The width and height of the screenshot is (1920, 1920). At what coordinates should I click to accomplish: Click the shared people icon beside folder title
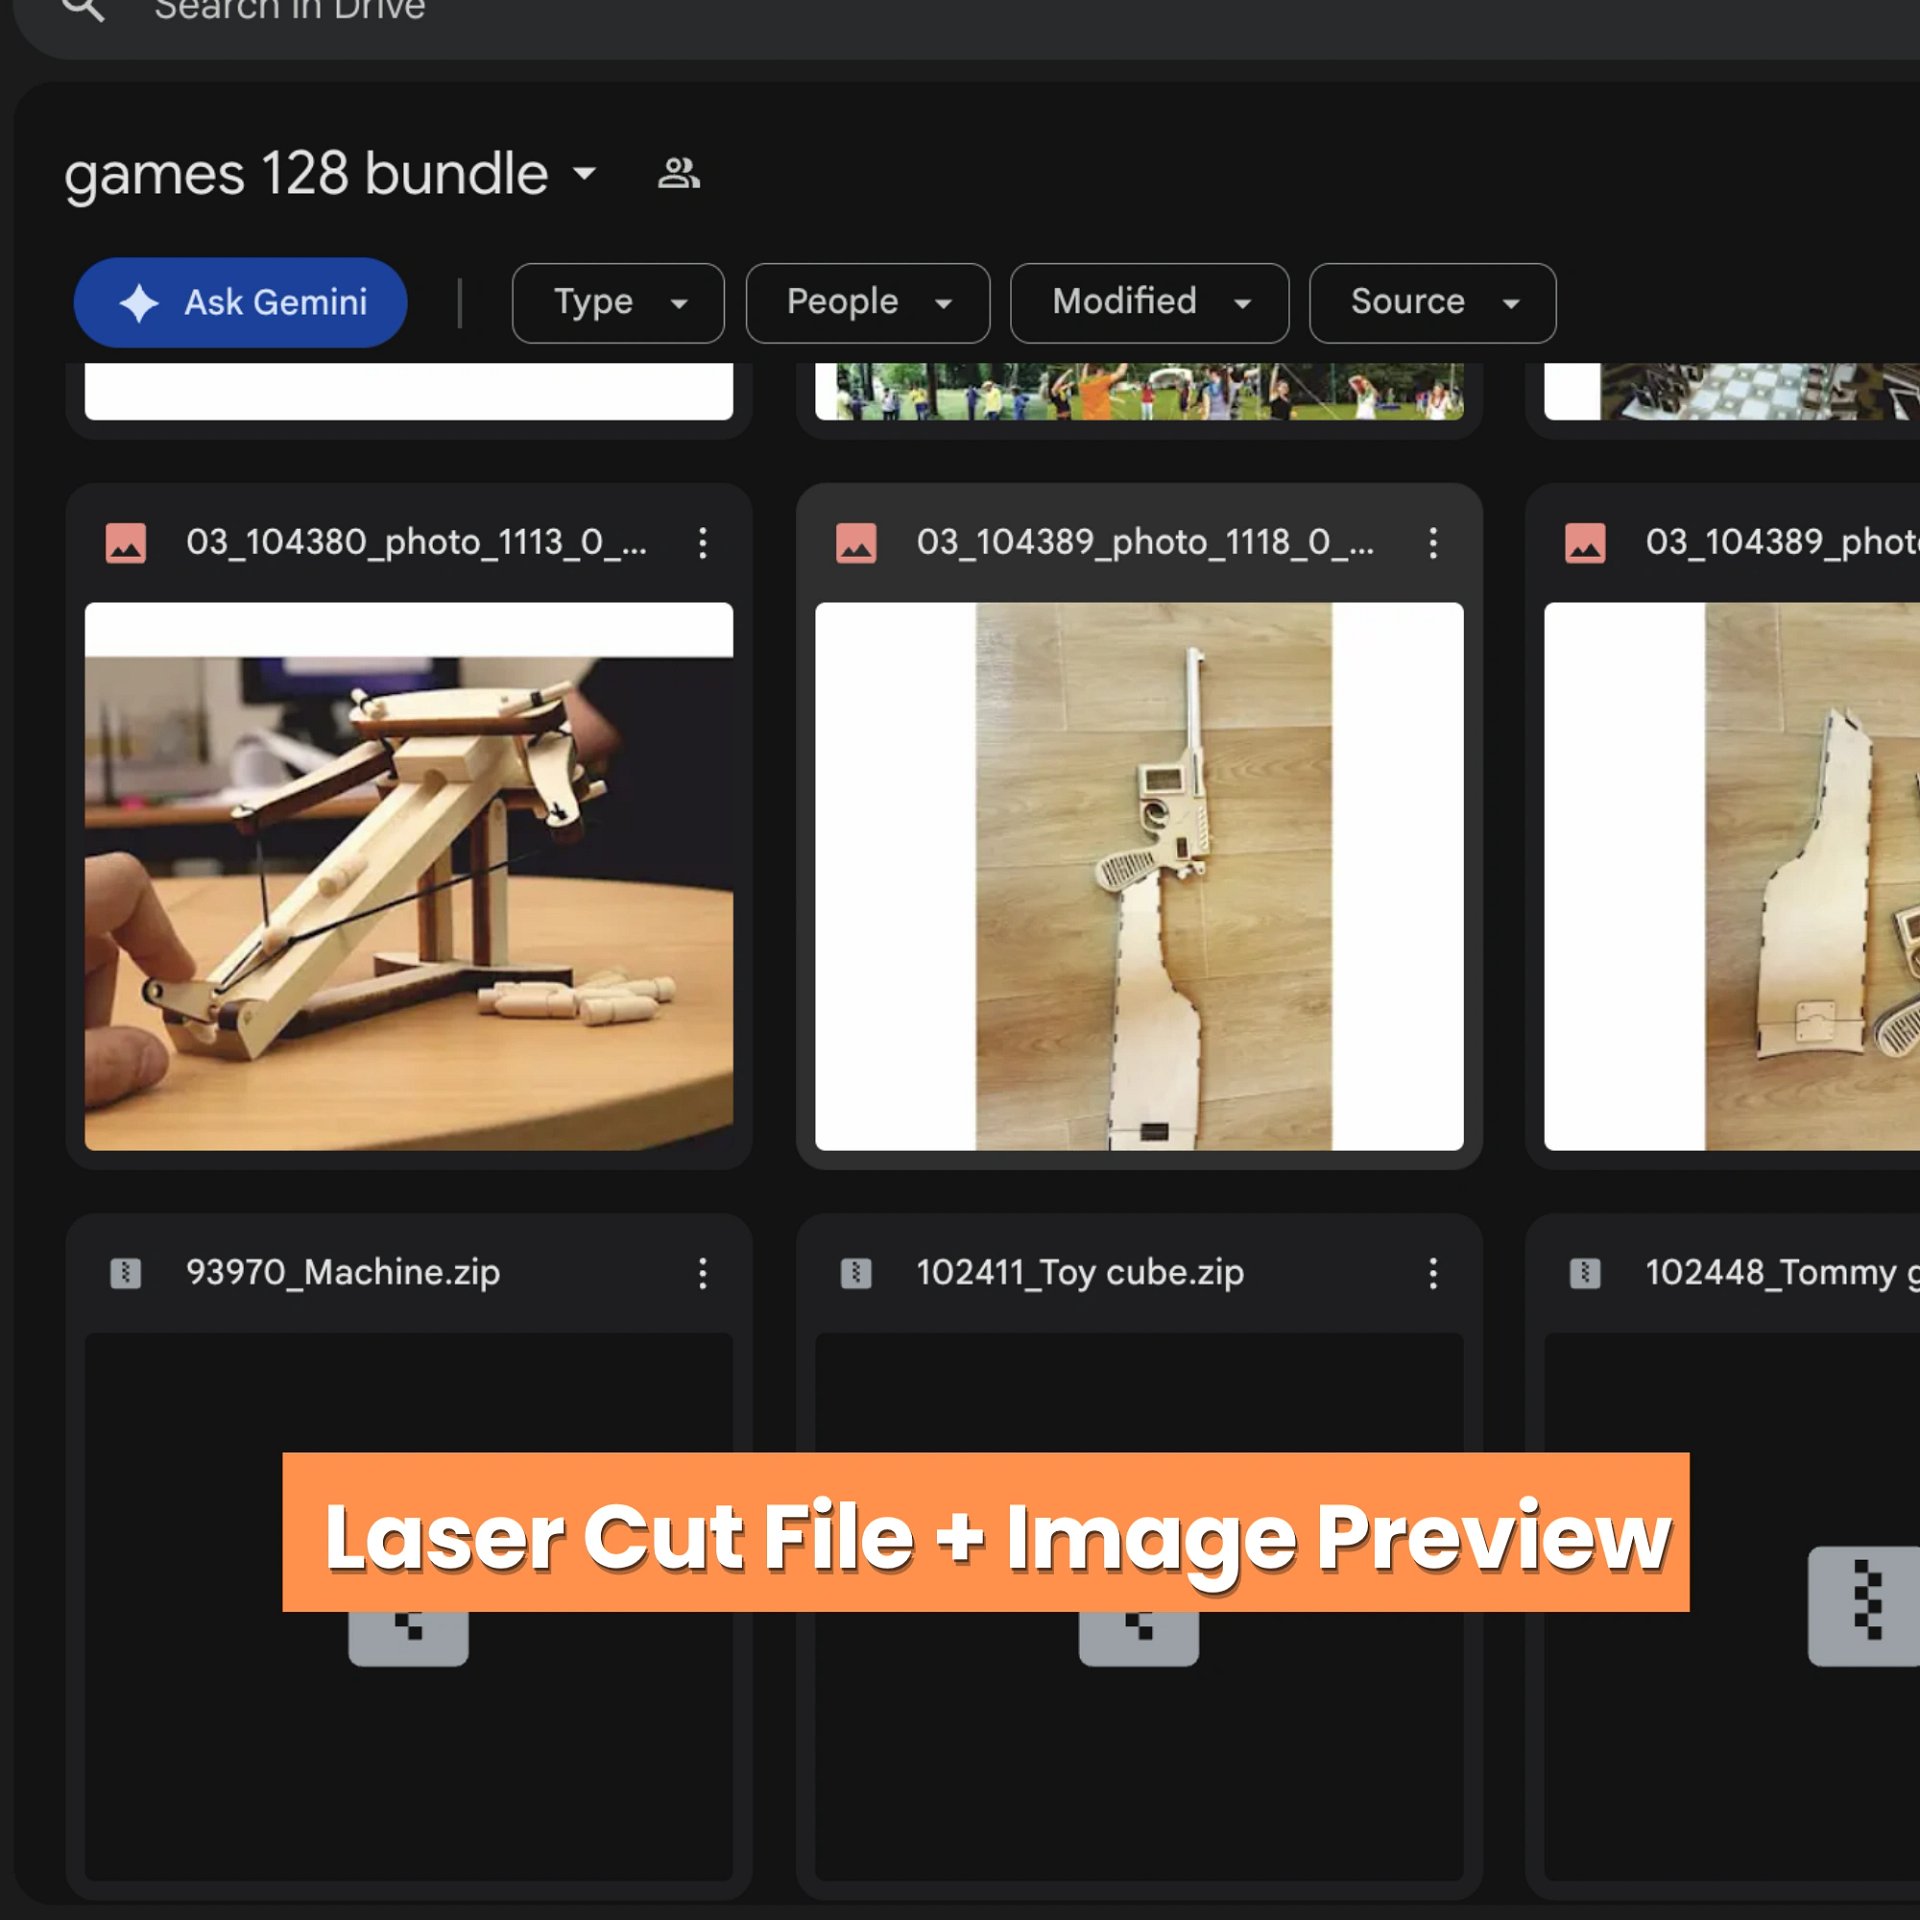click(x=679, y=174)
